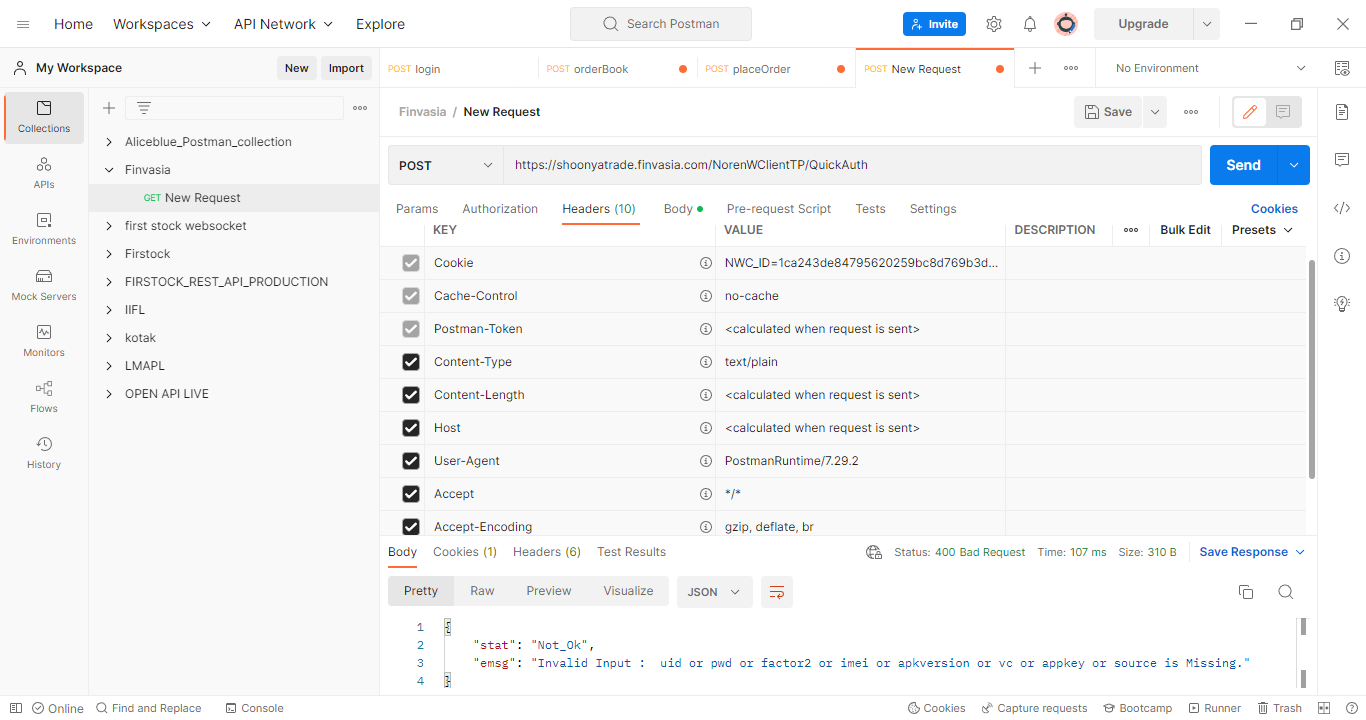This screenshot has width=1366, height=720.
Task: Open the hamburger menu icon
Action: pos(23,24)
